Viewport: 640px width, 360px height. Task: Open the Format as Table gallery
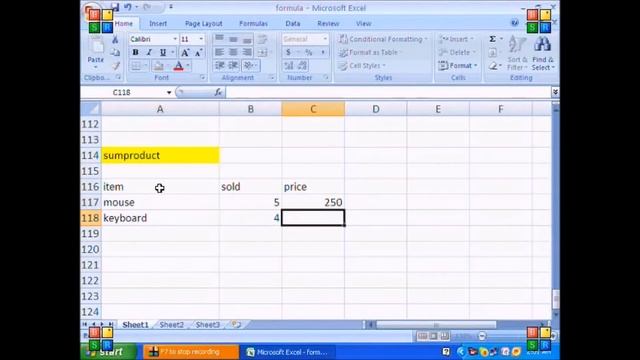tap(370, 52)
